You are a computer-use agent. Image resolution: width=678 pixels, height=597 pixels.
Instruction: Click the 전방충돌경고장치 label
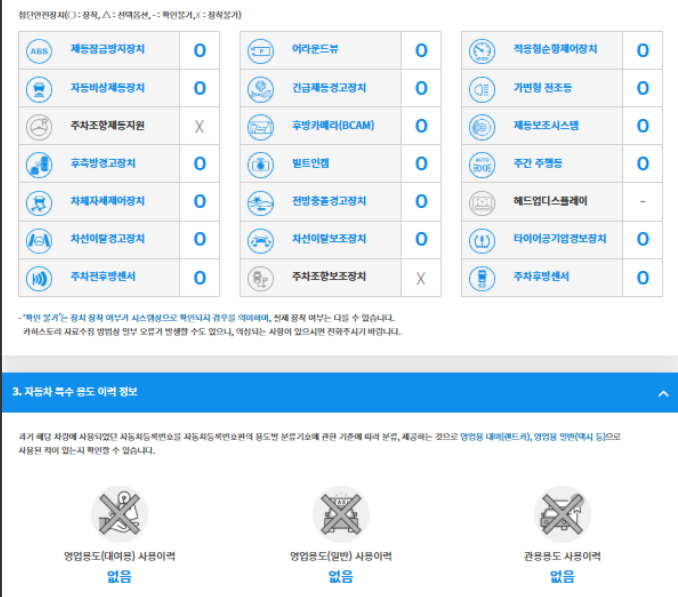pos(329,201)
